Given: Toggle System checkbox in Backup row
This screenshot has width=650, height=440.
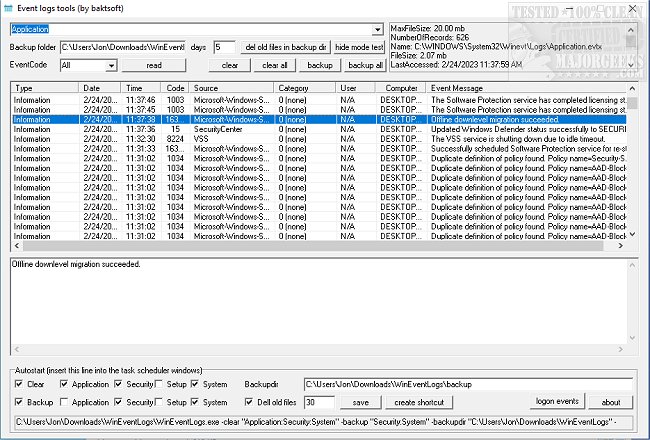Looking at the screenshot, I should [x=195, y=402].
